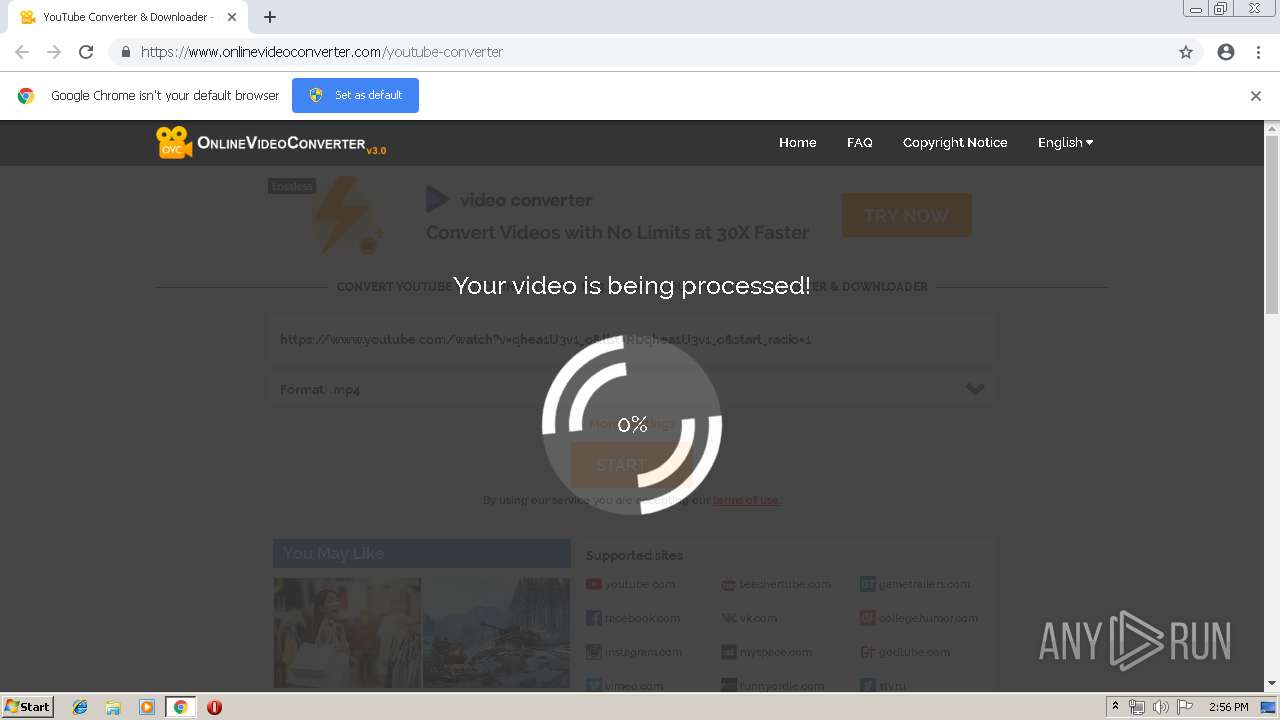
Task: Click the browser back arrow
Action: click(x=22, y=52)
